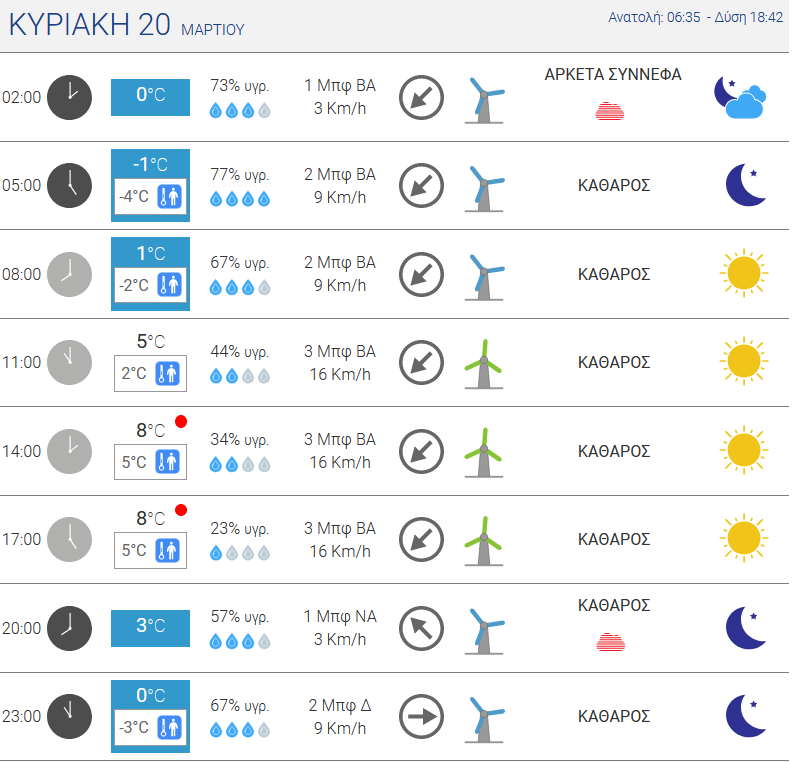Click the ΚΥΡΙΑΚΗ 20 date heading

tap(89, 25)
